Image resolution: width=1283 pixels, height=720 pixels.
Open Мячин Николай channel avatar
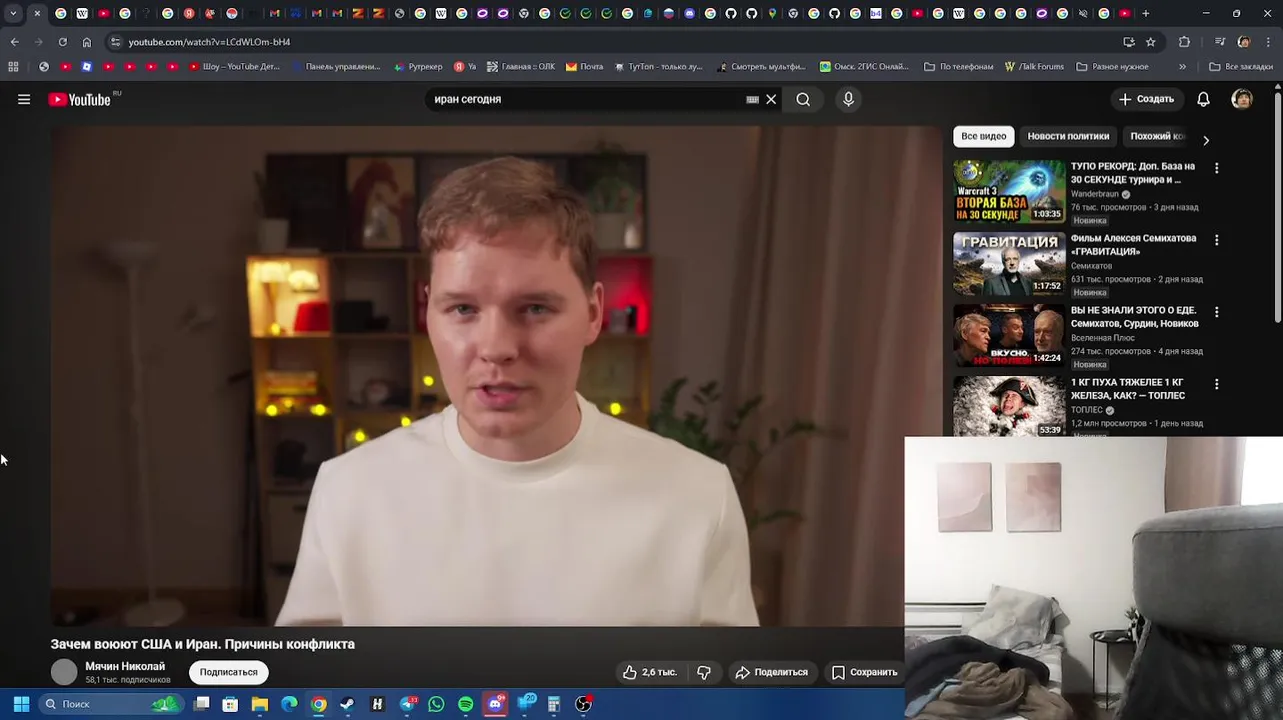pos(64,672)
